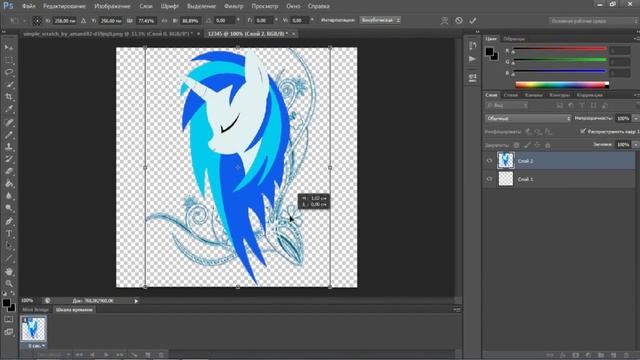Image resolution: width=640 pixels, height=360 pixels.
Task: Select the Hand tool
Action: [9, 271]
